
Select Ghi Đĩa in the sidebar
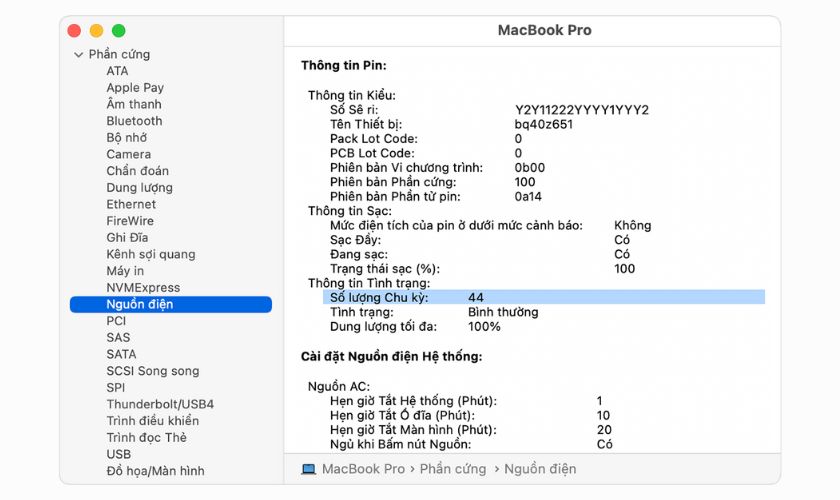128,237
